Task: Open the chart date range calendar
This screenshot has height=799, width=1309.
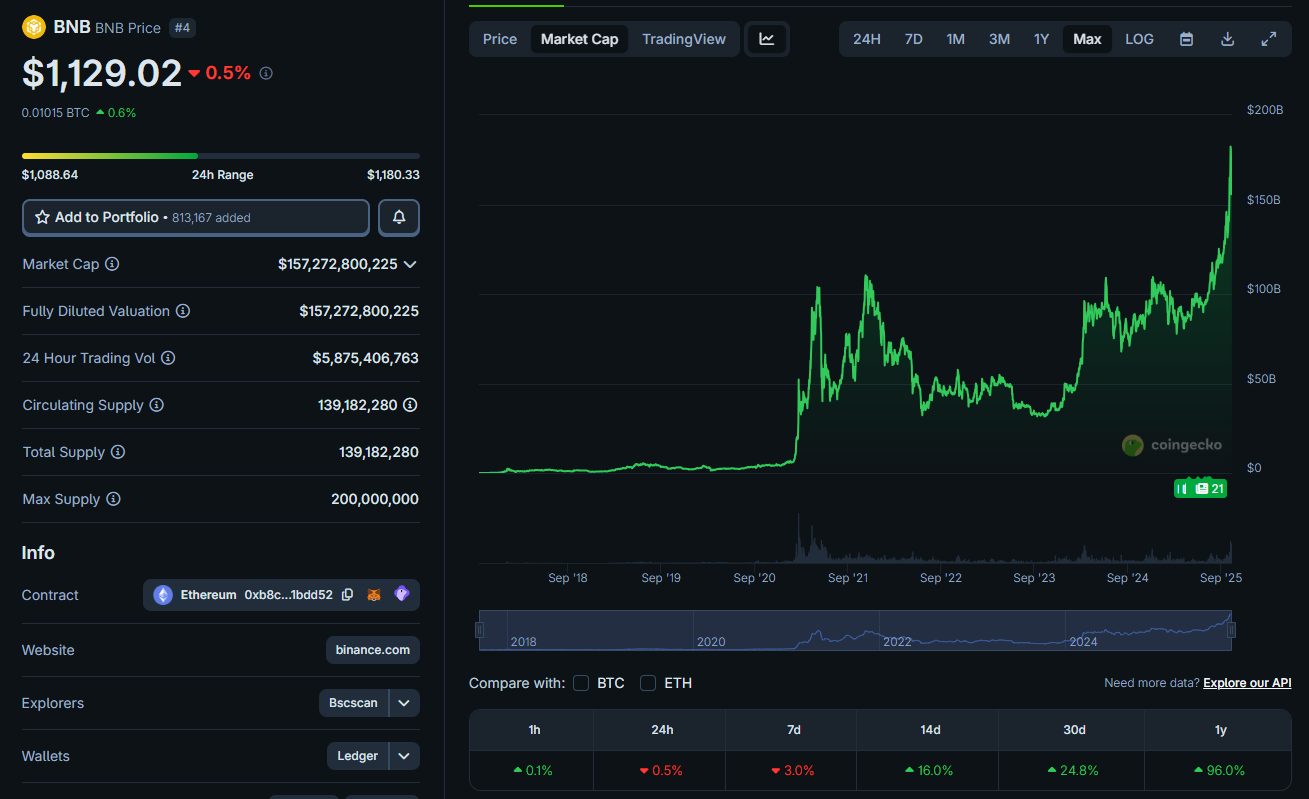Action: tap(1186, 39)
